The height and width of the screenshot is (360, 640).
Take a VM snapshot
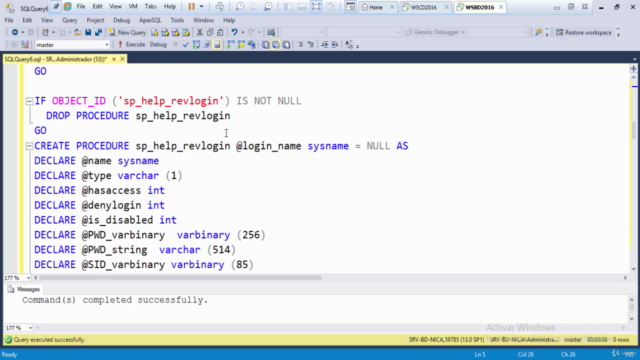click(240, 7)
